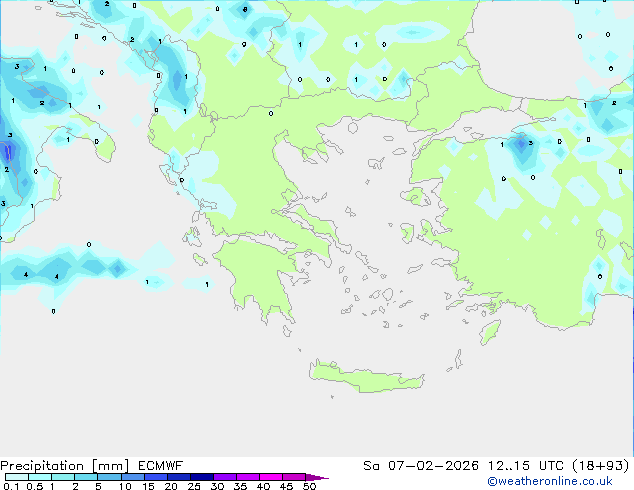Click the date 'Sa 07-02-2026'
The height and width of the screenshot is (490, 634).
(421, 465)
